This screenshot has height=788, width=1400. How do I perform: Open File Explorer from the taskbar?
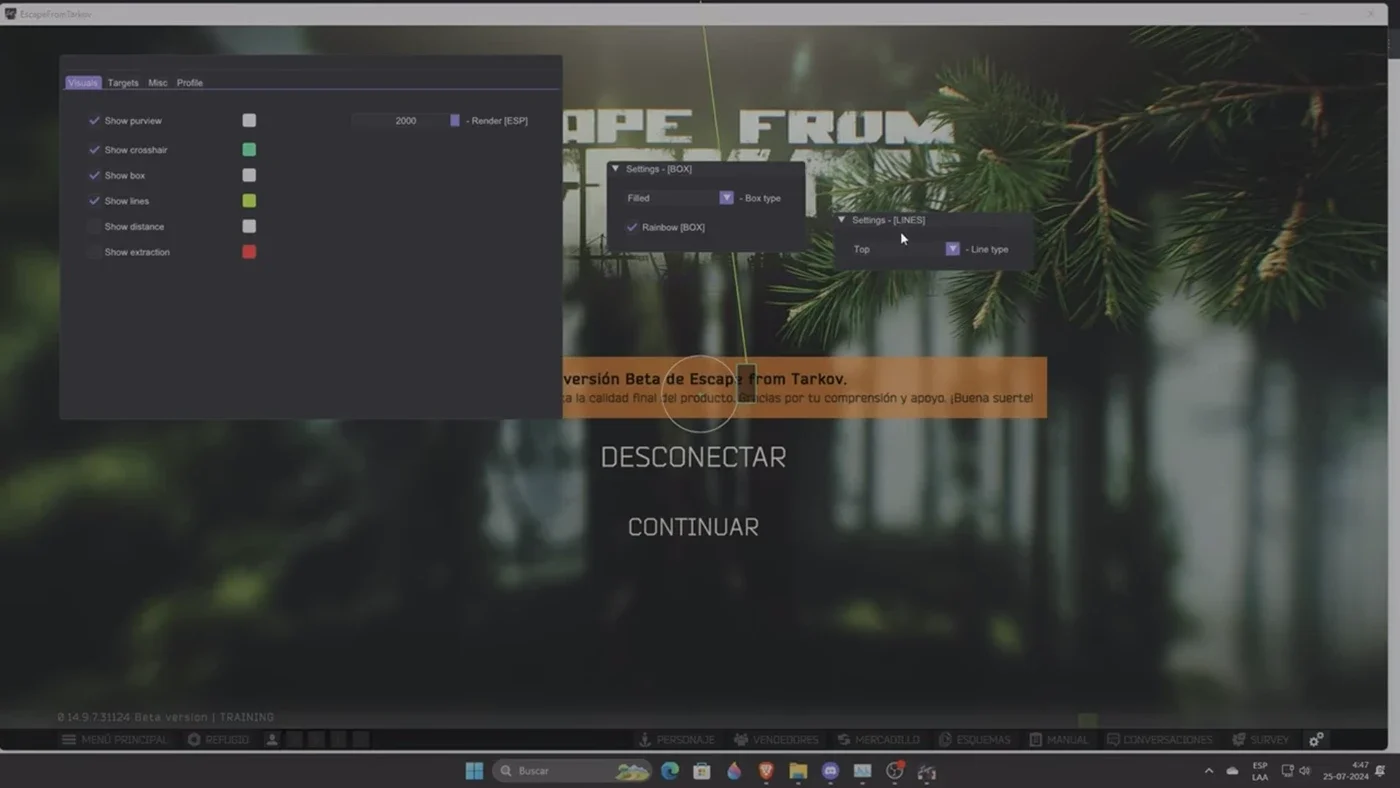pos(798,771)
